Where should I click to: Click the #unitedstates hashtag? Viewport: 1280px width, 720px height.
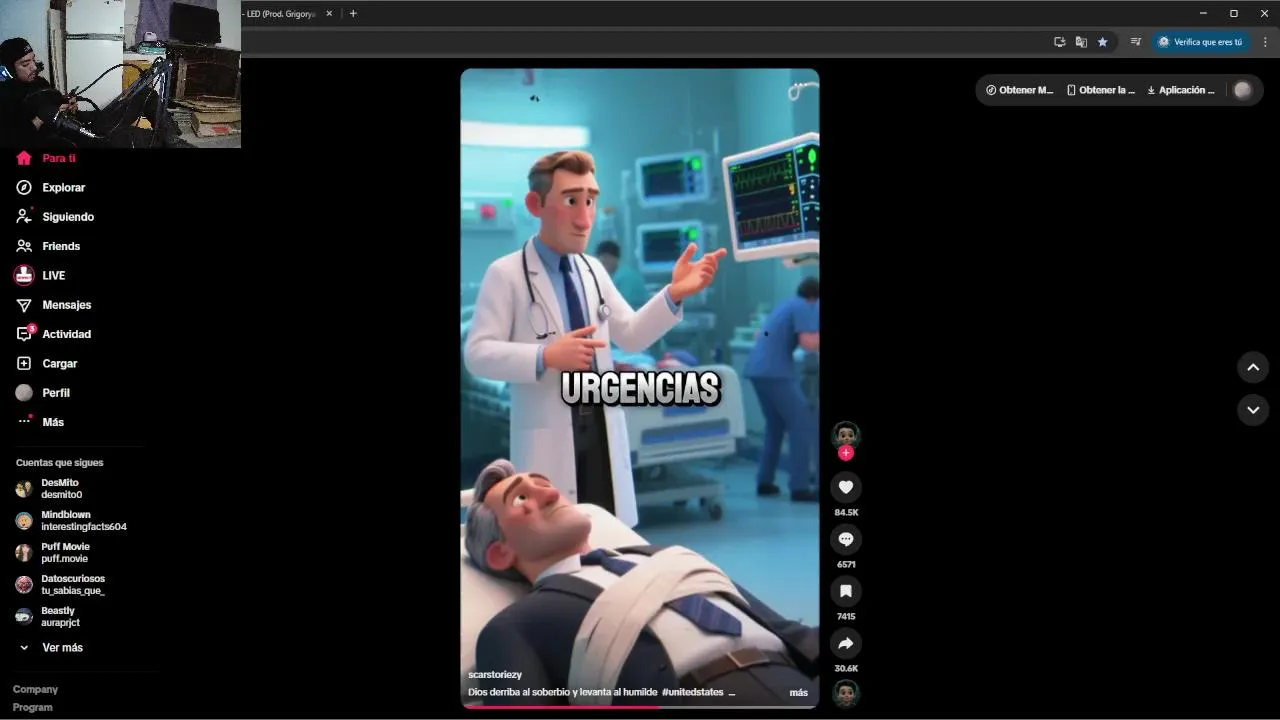click(692, 692)
